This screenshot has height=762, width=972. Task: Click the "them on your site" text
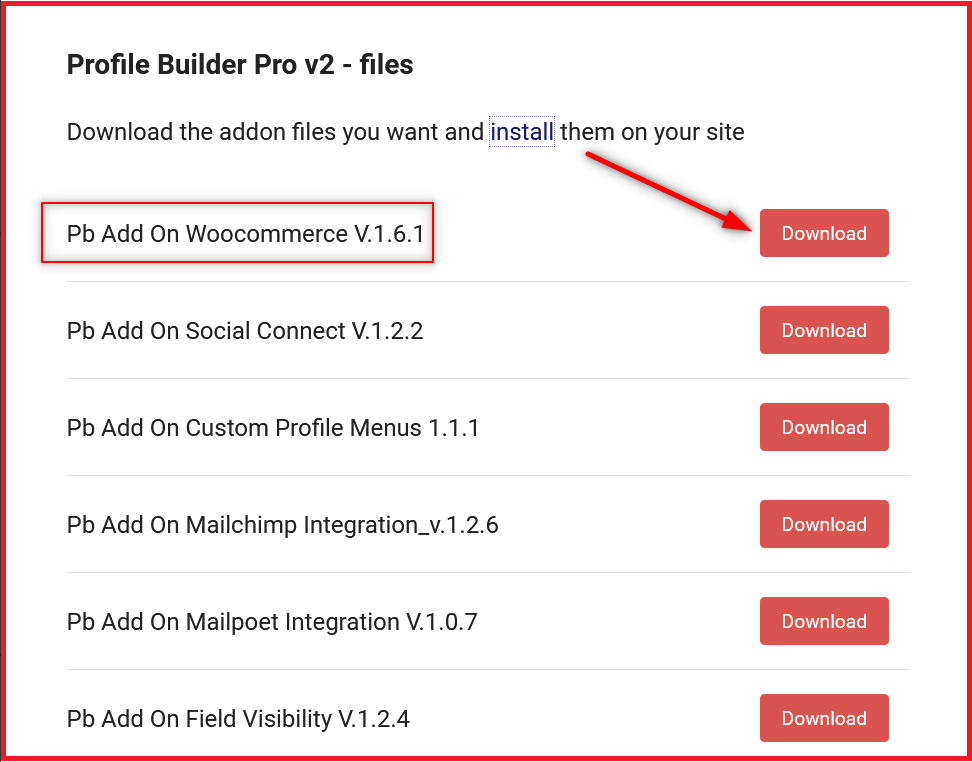point(652,132)
